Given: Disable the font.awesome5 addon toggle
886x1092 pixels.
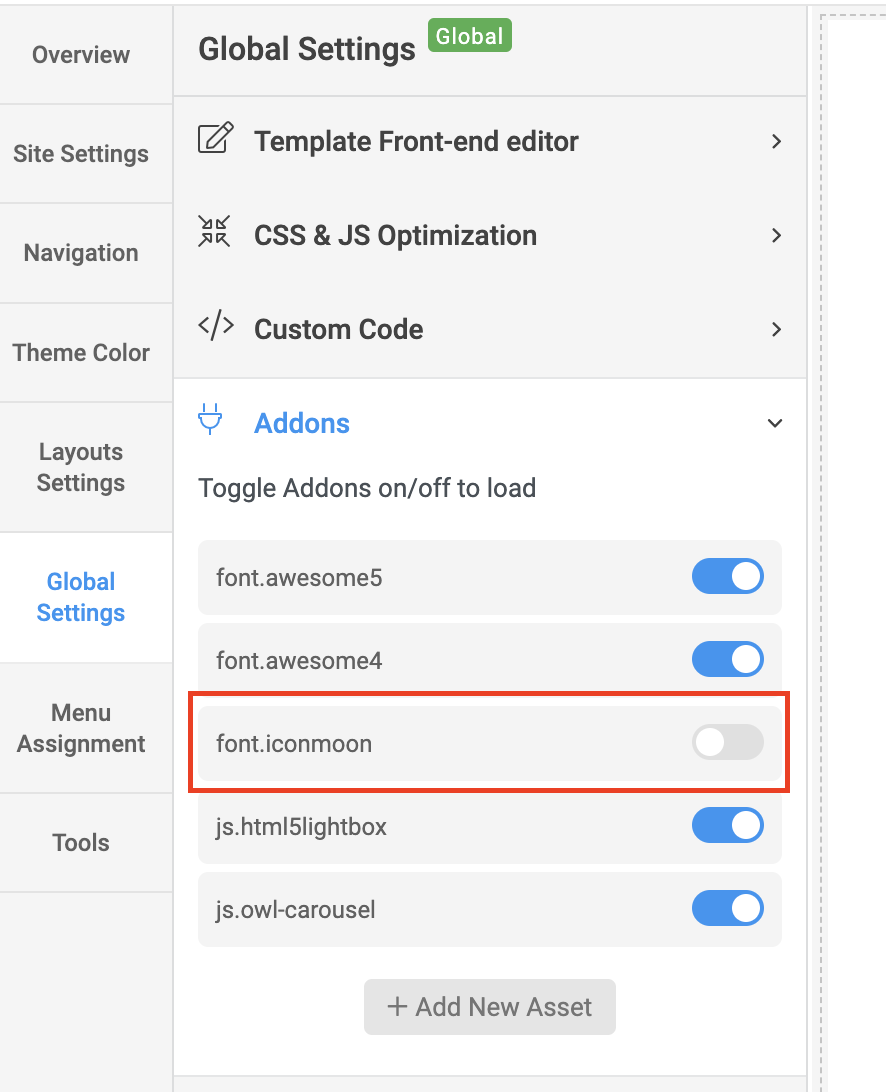Looking at the screenshot, I should 728,577.
